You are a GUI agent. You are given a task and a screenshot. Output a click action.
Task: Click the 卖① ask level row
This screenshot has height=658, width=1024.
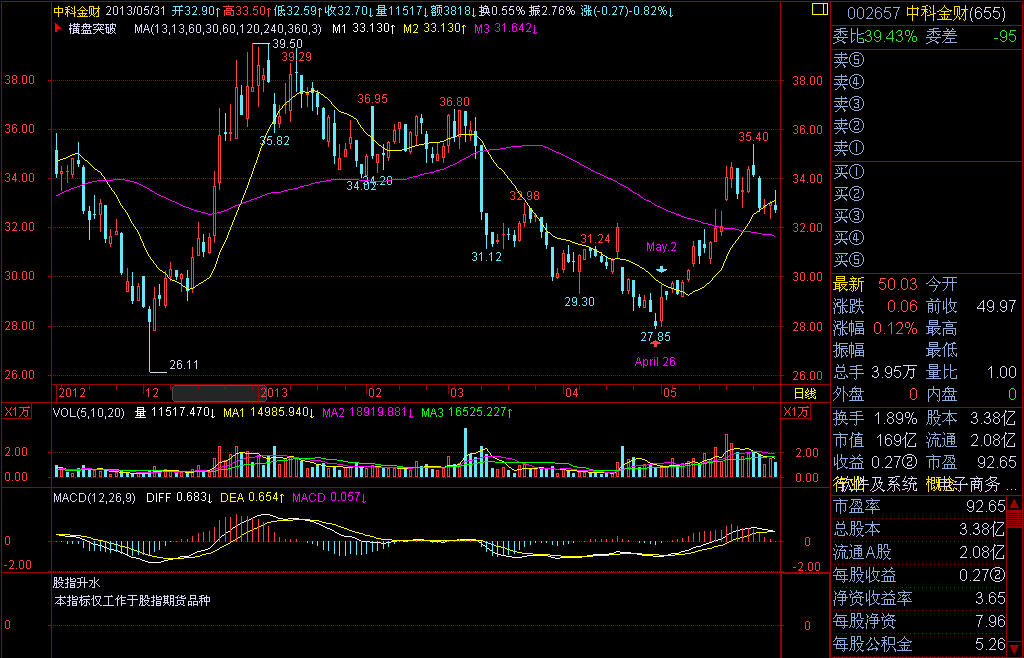[849, 148]
